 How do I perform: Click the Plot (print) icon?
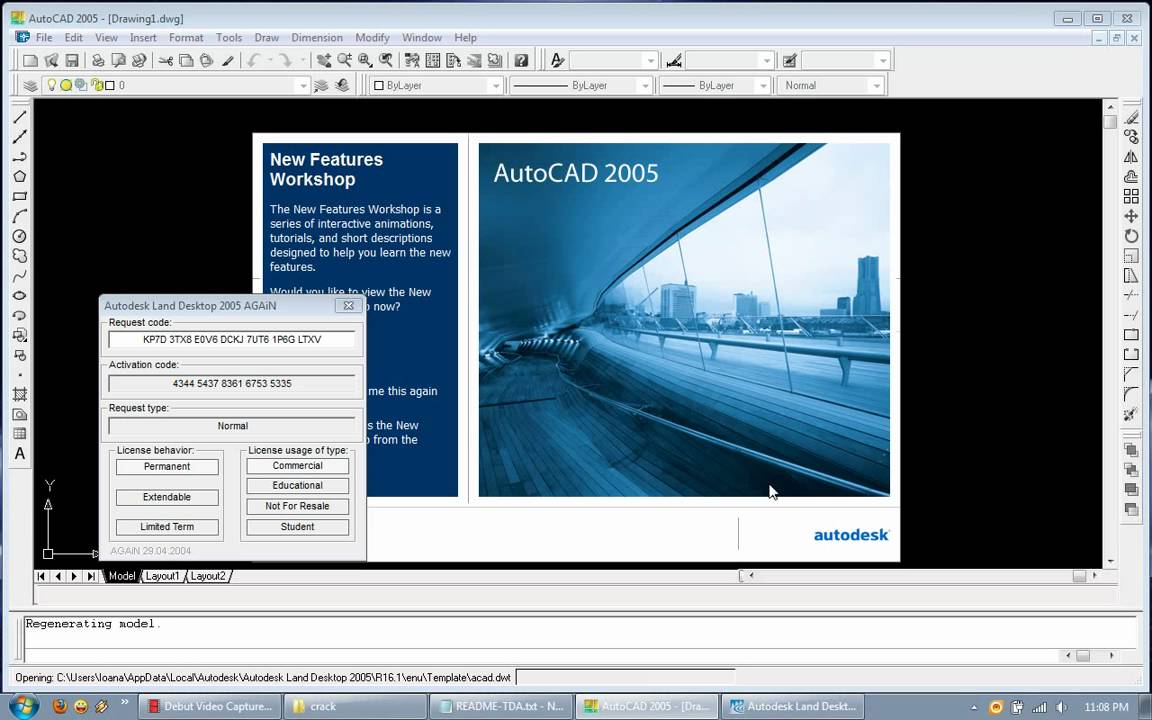point(98,60)
